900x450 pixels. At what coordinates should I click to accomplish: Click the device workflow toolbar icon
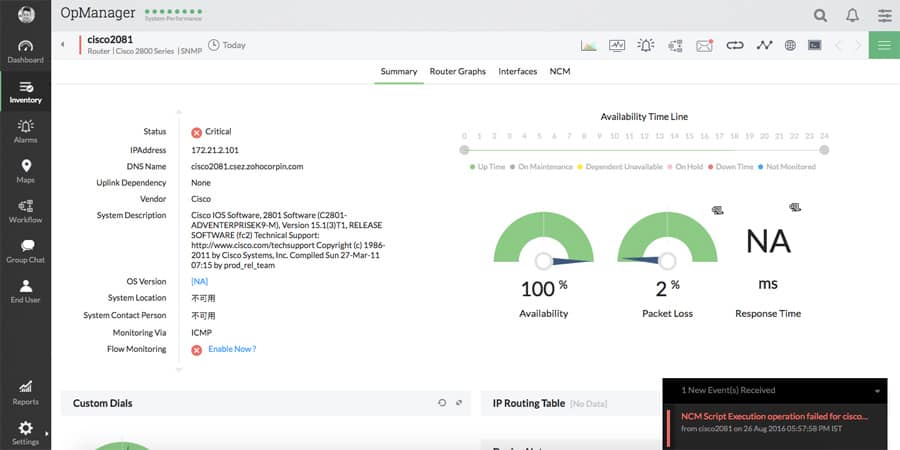(x=675, y=45)
